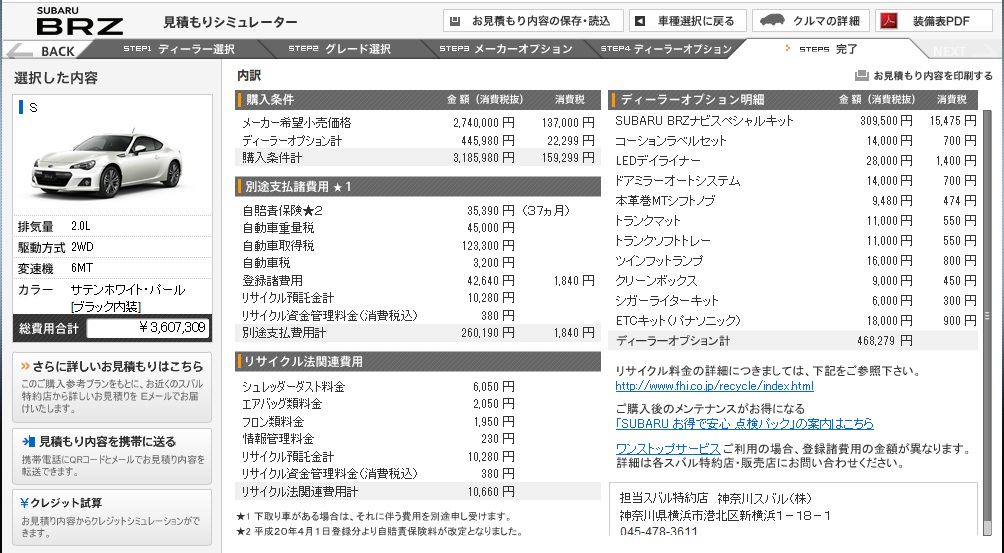The height and width of the screenshot is (553, 1004).
Task: Click ETCキット（パナソニック） option row
Action: click(794, 321)
